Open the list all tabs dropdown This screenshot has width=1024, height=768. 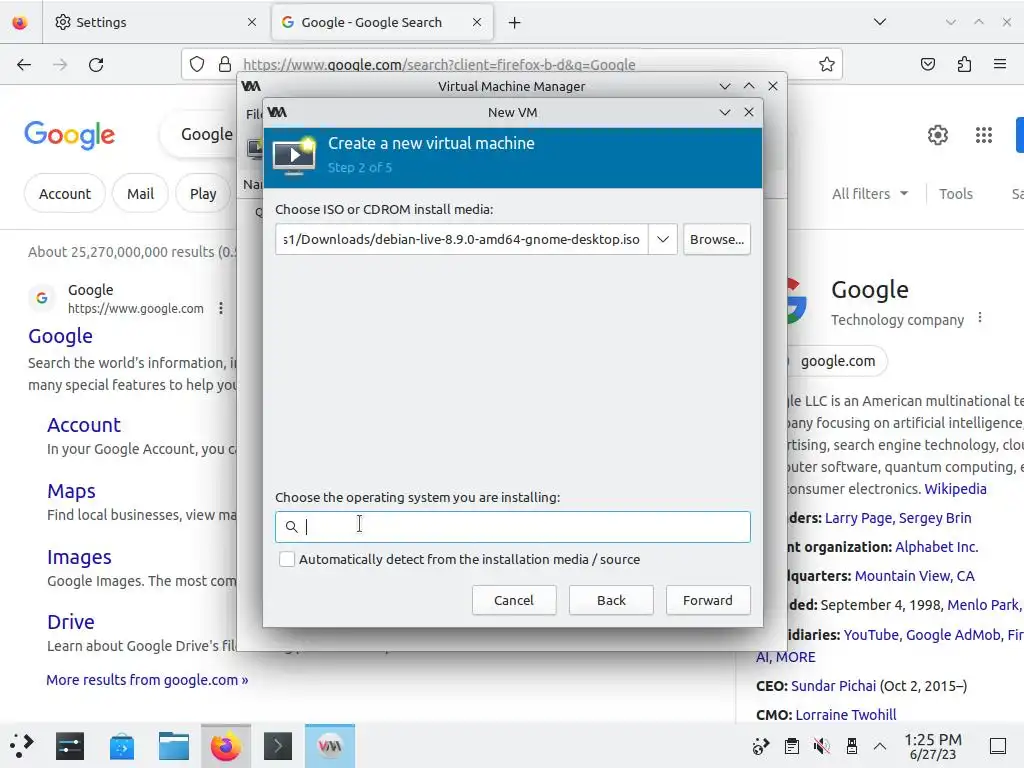coord(880,22)
